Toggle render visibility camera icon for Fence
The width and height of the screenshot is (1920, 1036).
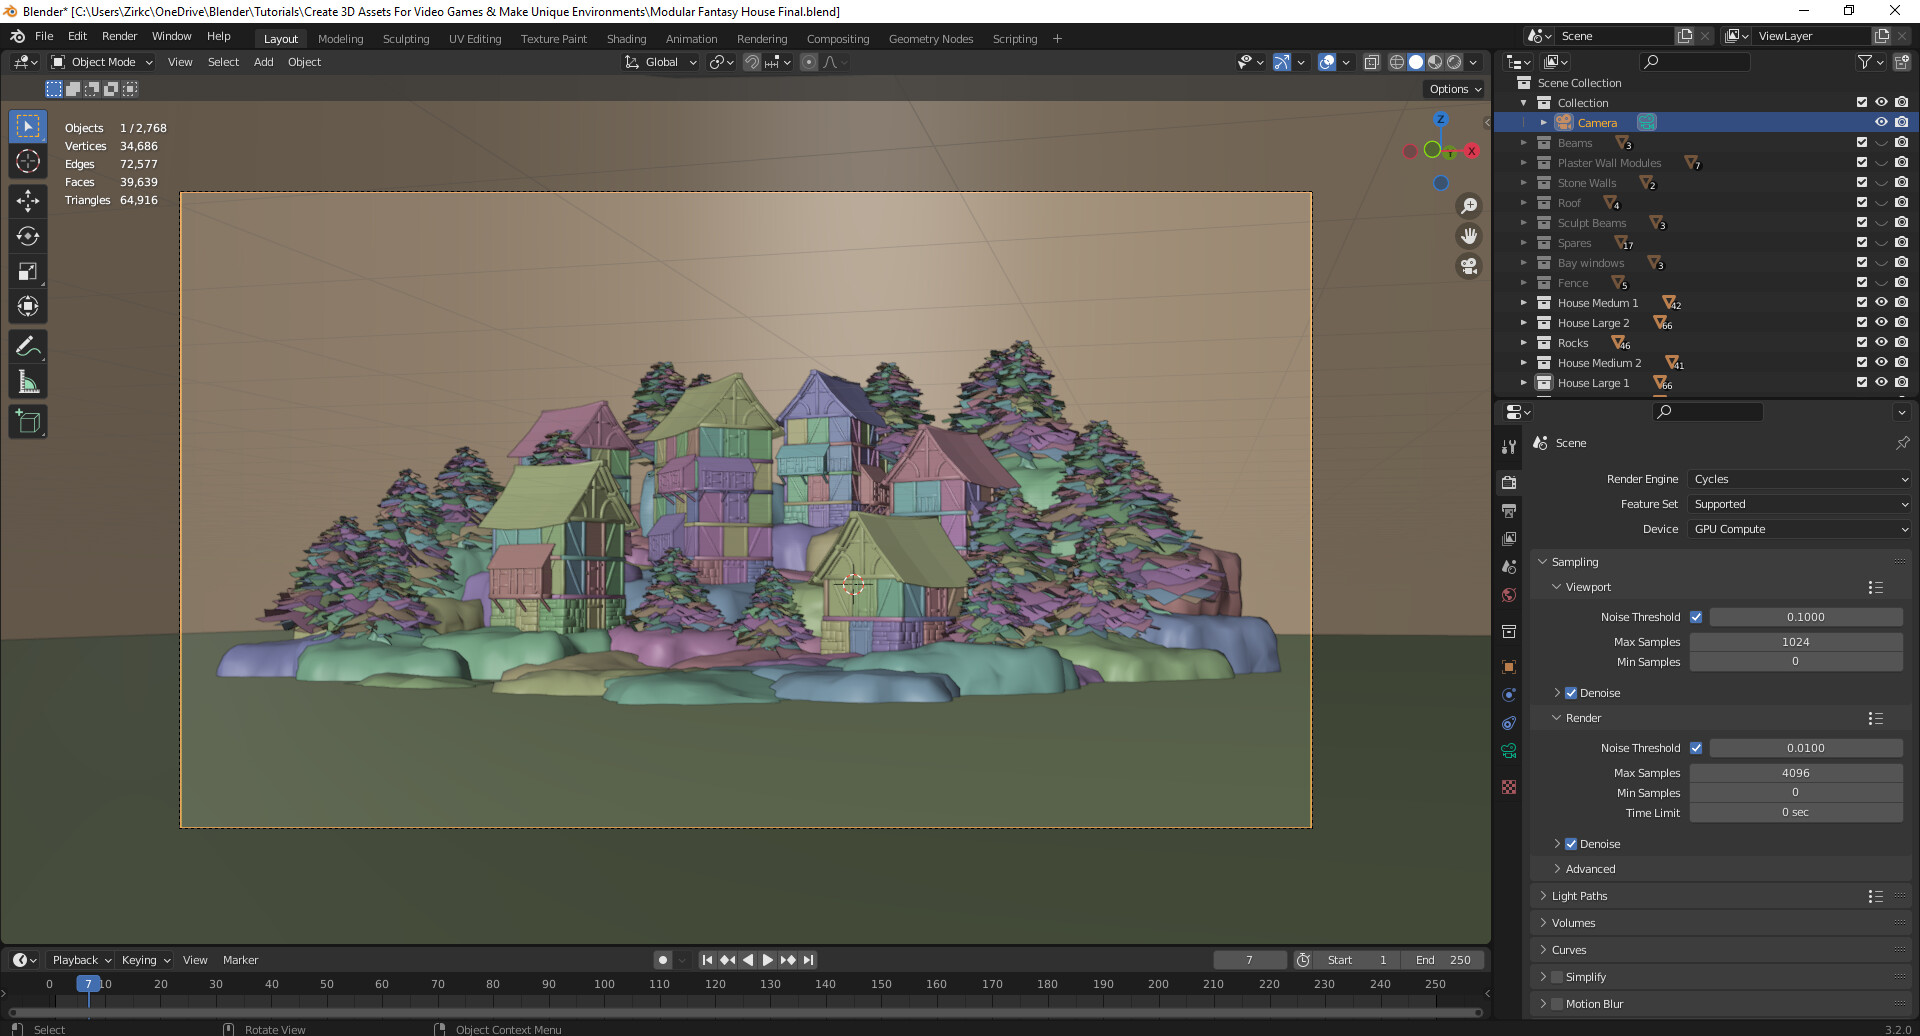click(1902, 282)
